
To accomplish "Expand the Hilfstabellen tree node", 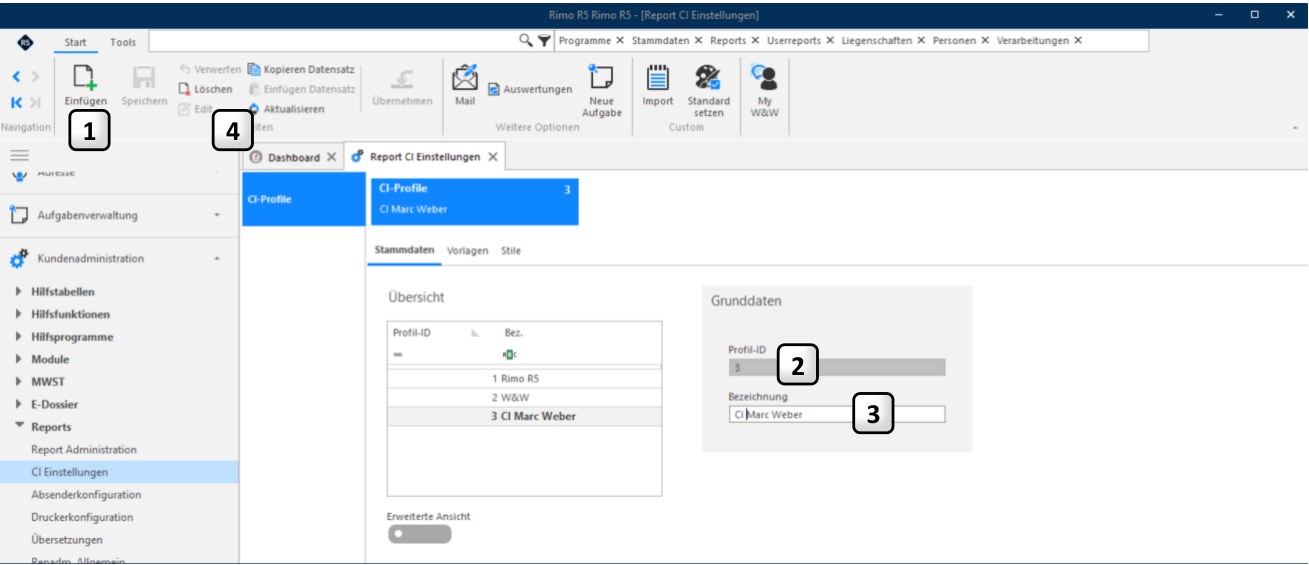I will pos(19,292).
